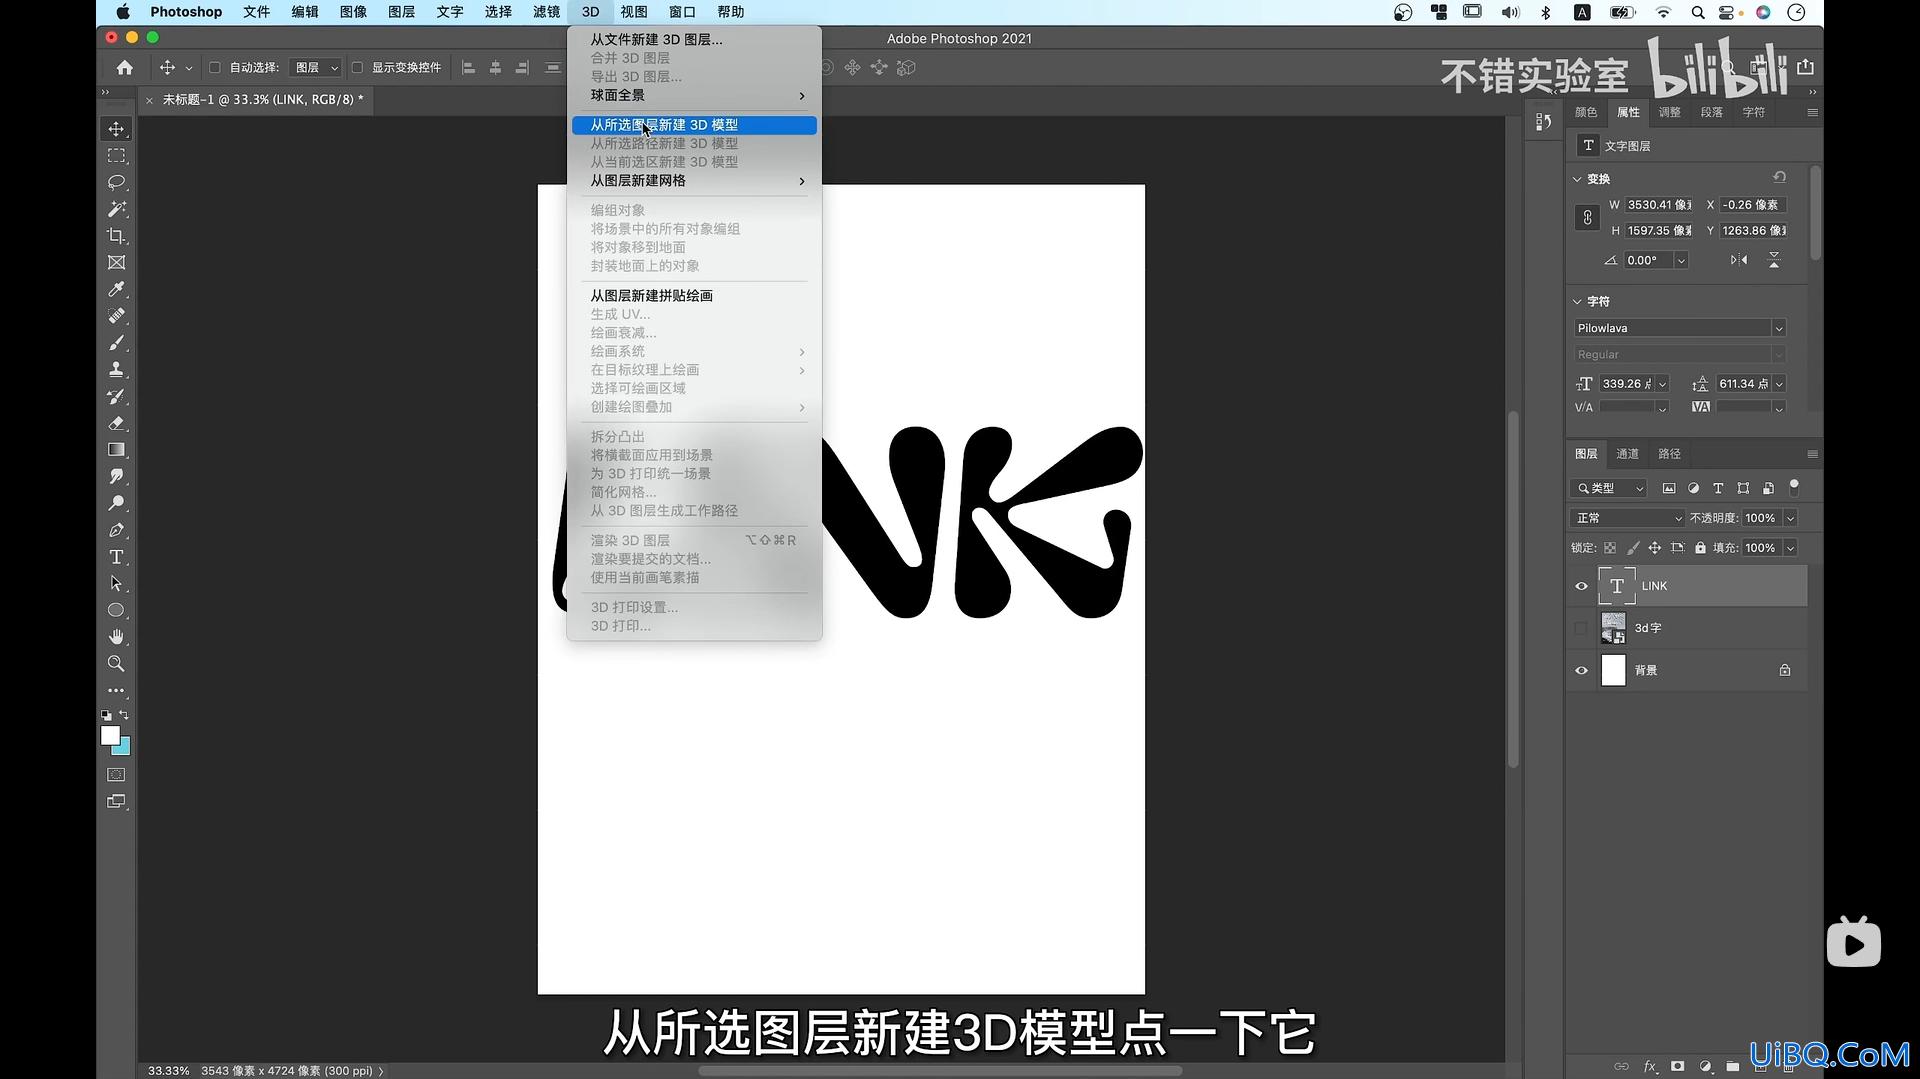Viewport: 1920px width, 1079px height.
Task: Switch to the 通道 tab
Action: (1628, 454)
